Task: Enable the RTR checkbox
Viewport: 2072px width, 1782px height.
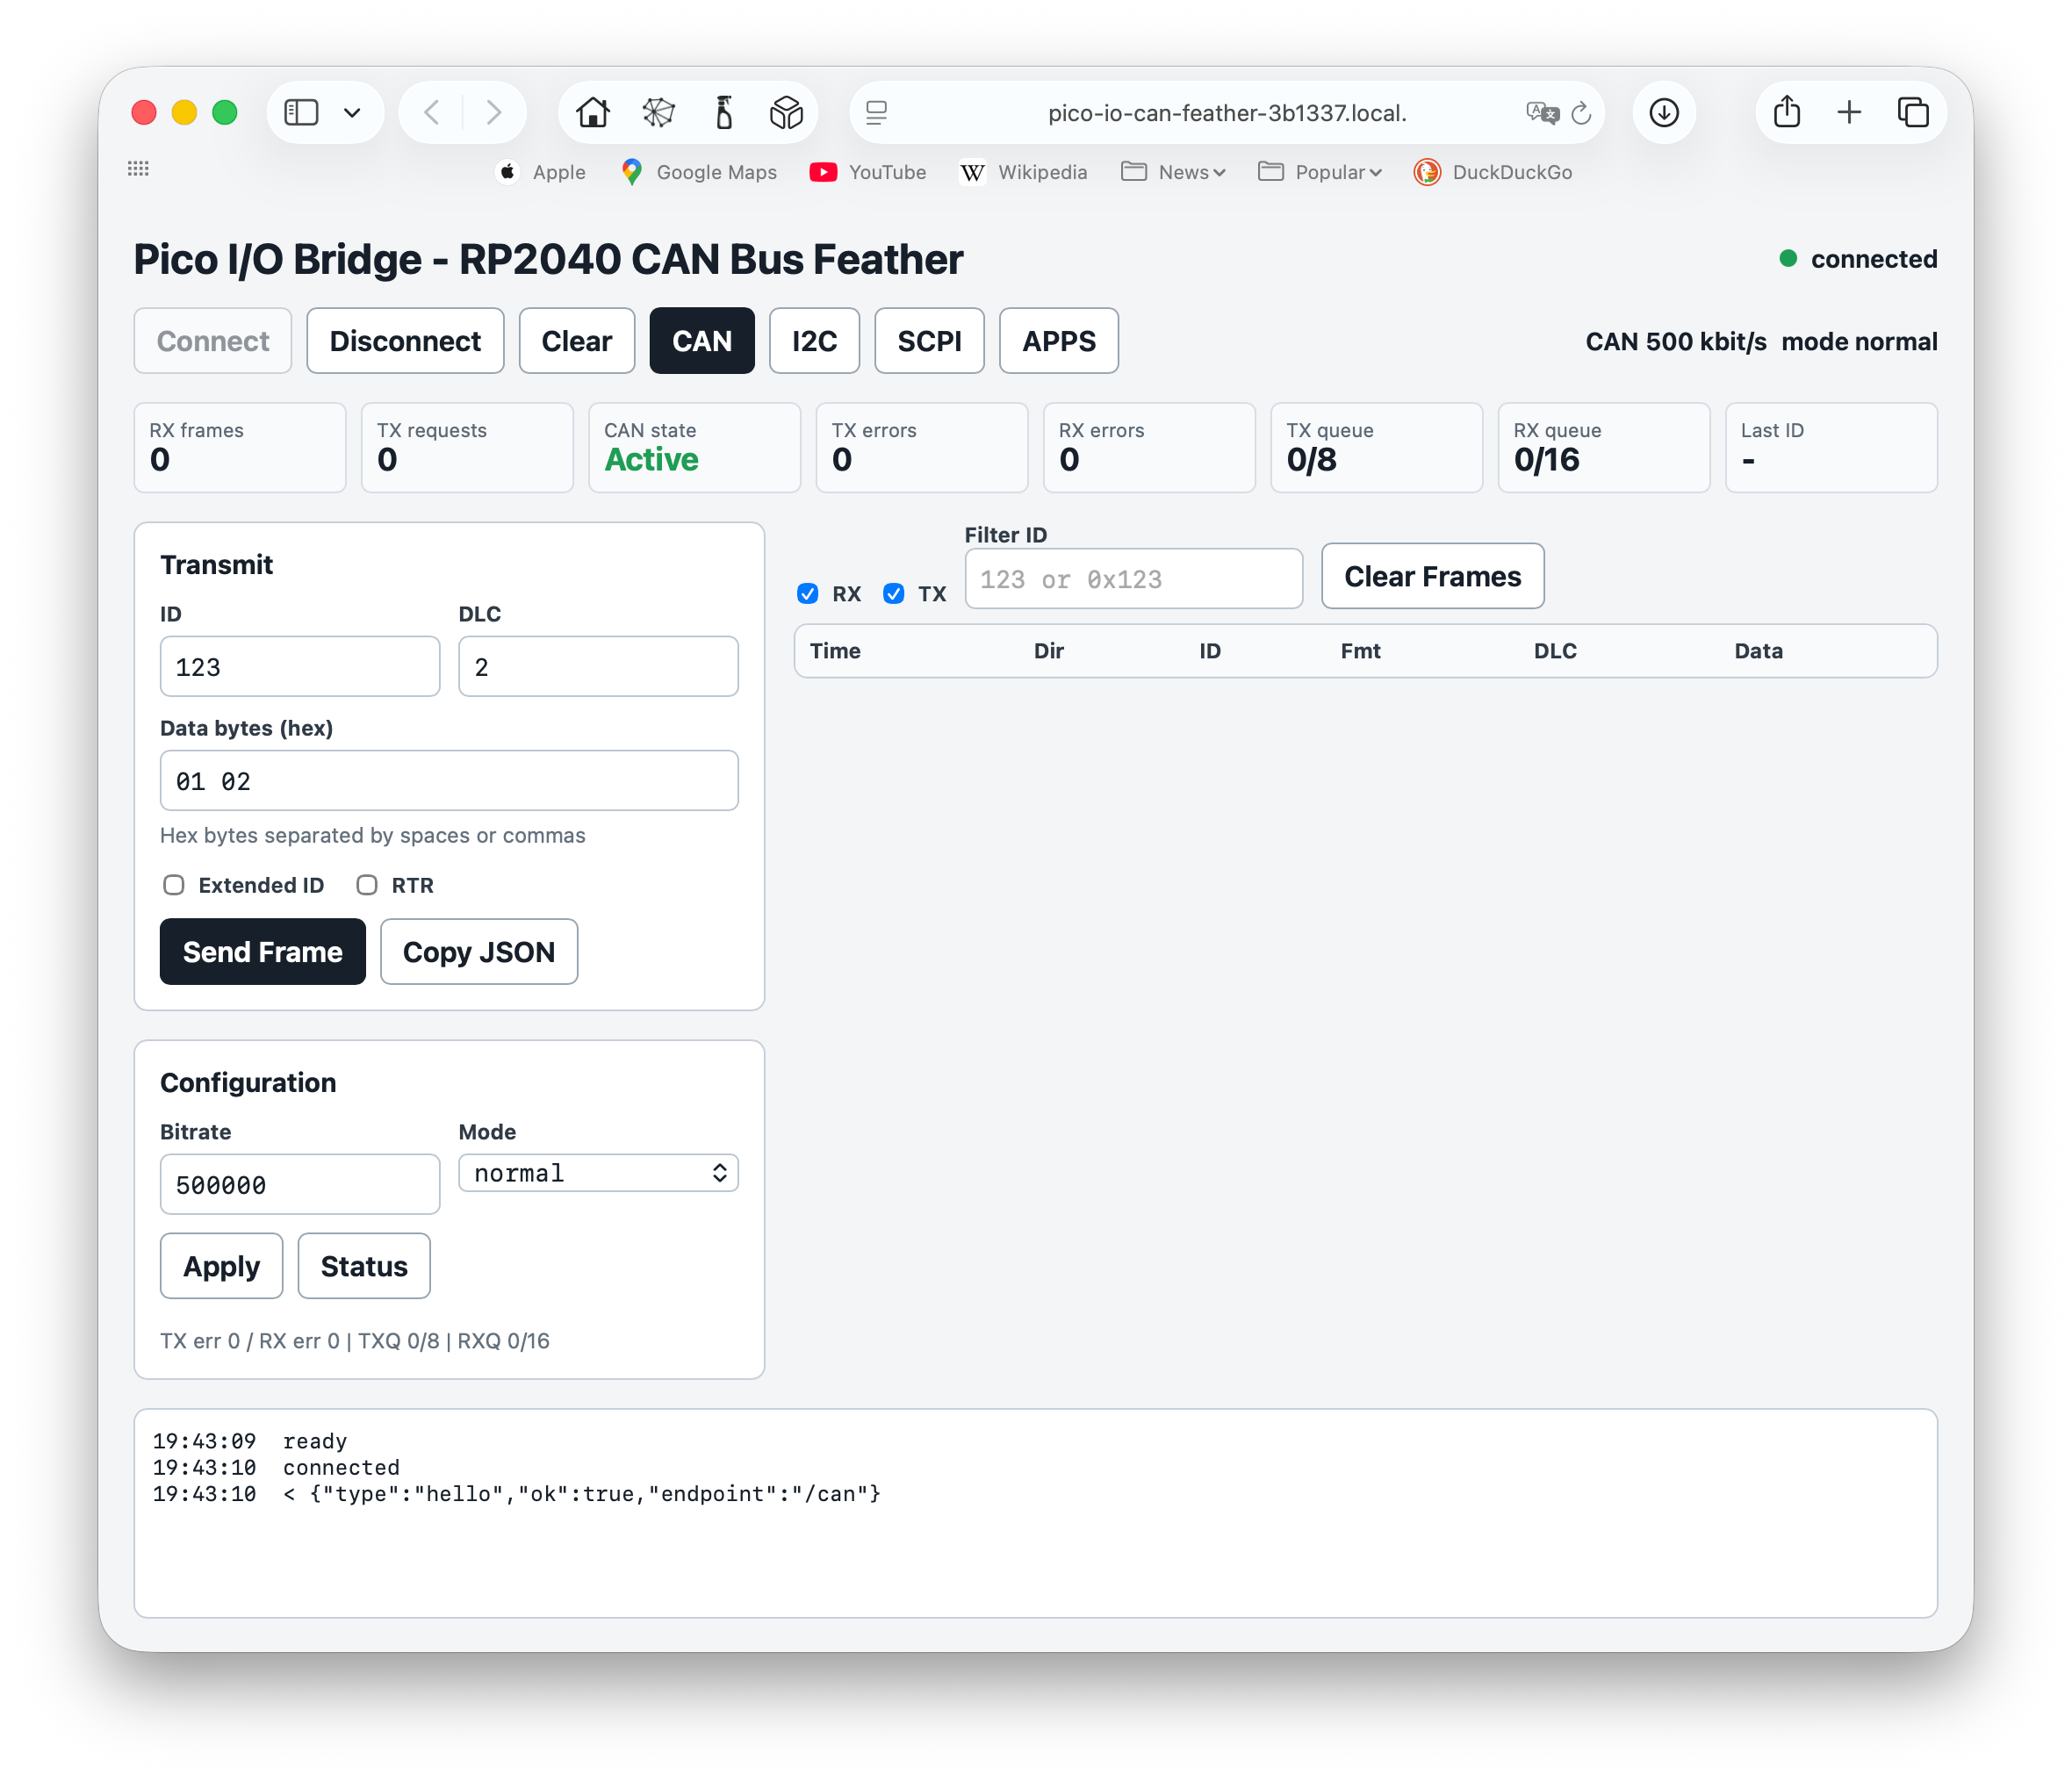Action: [367, 885]
